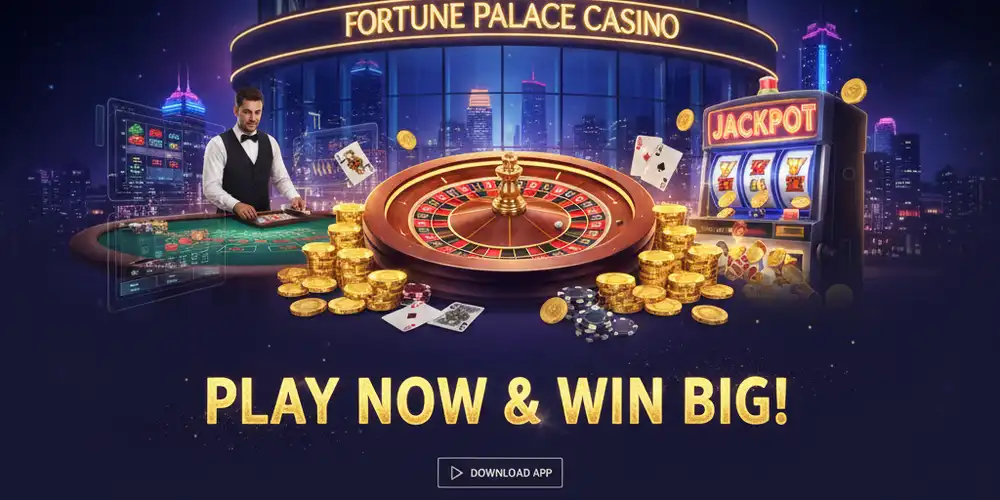Click the two cards lying below the roulette wheel
1000x500 pixels.
click(432, 316)
